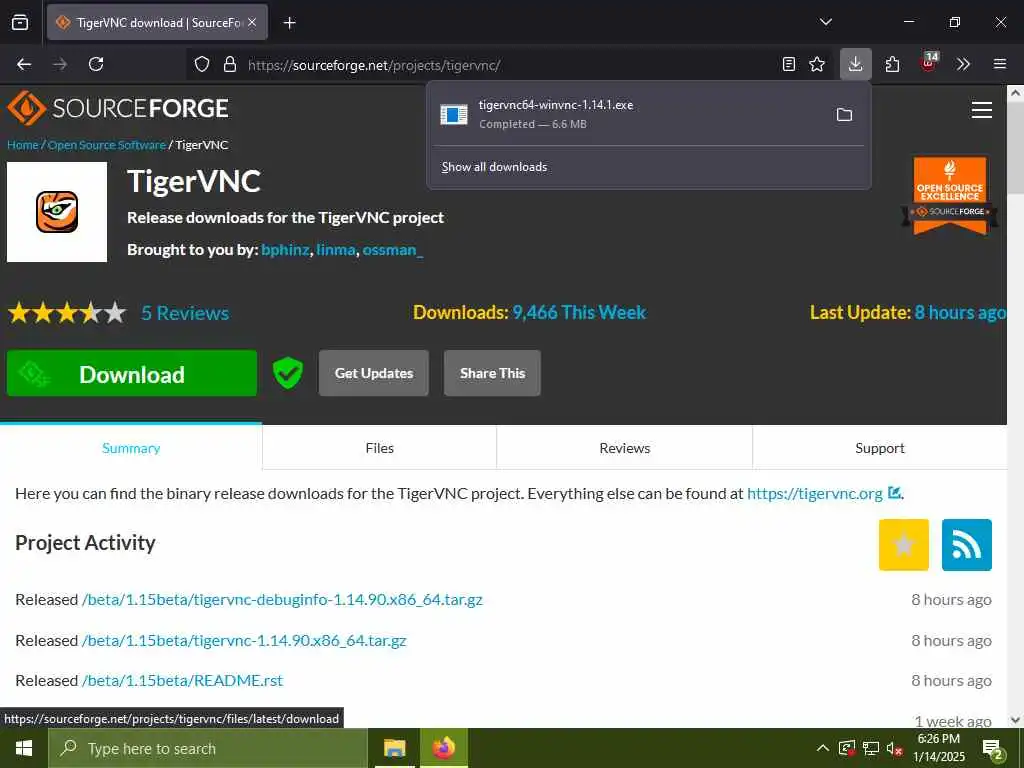Click the TigerVNC tiger project icon

coord(57,212)
